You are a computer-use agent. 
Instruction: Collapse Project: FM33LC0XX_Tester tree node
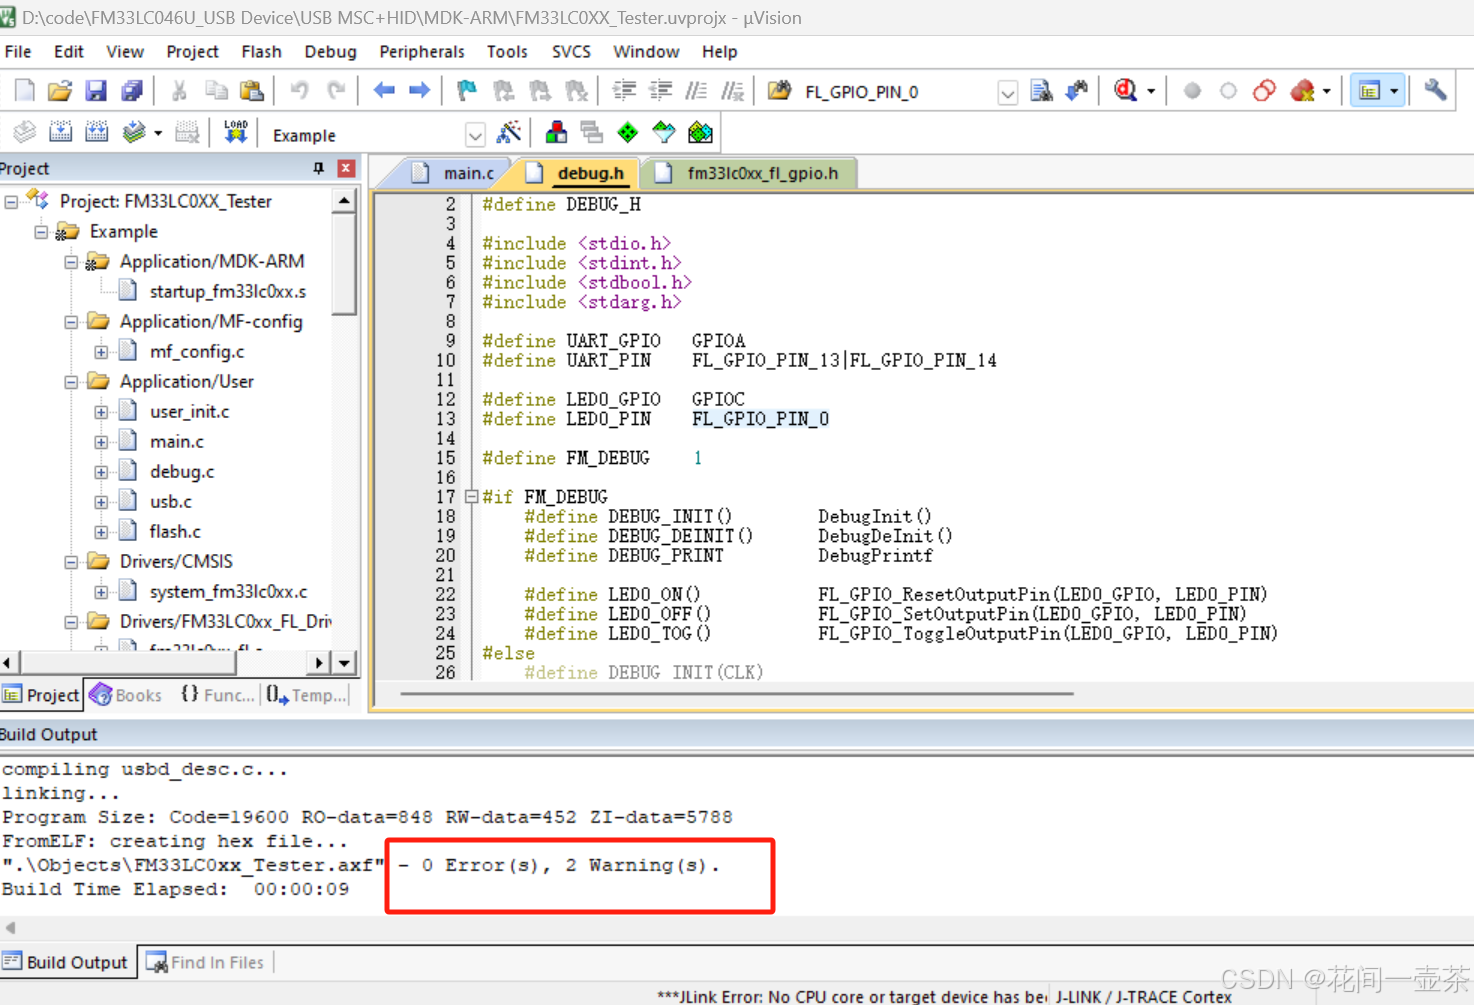[x=11, y=202]
